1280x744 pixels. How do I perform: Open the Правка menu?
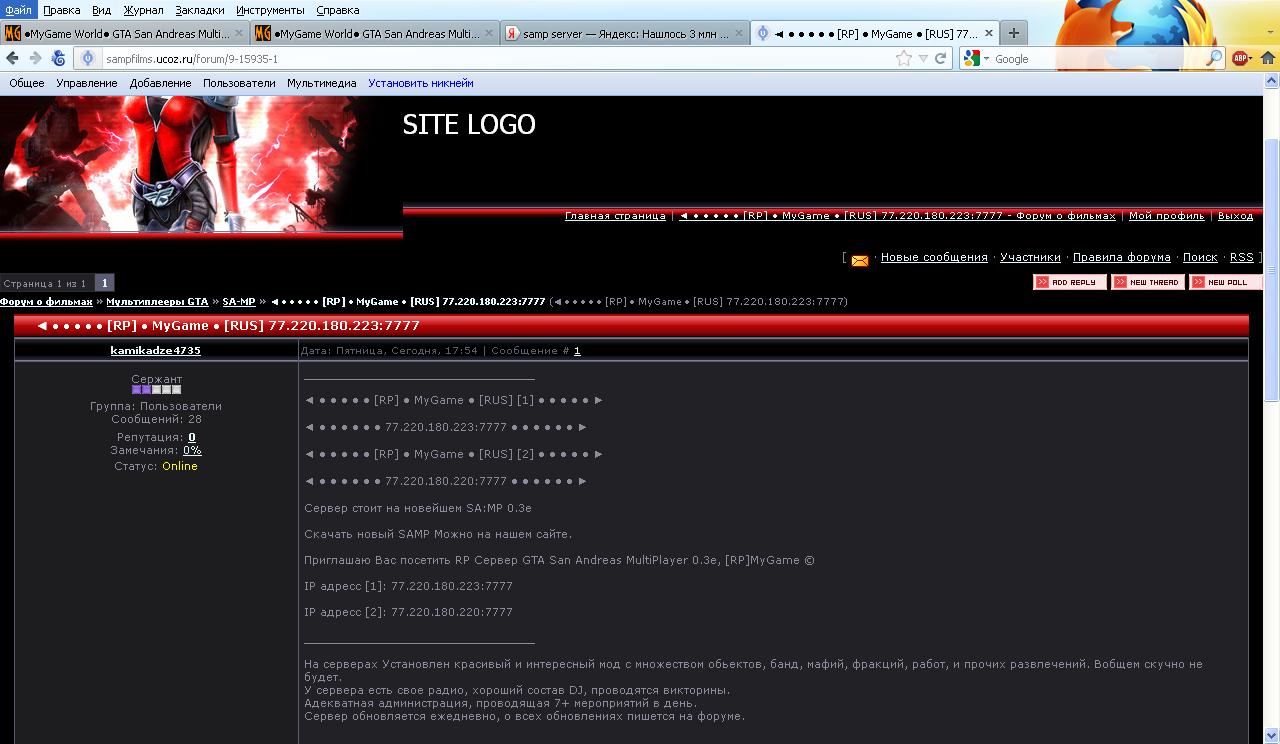click(62, 10)
